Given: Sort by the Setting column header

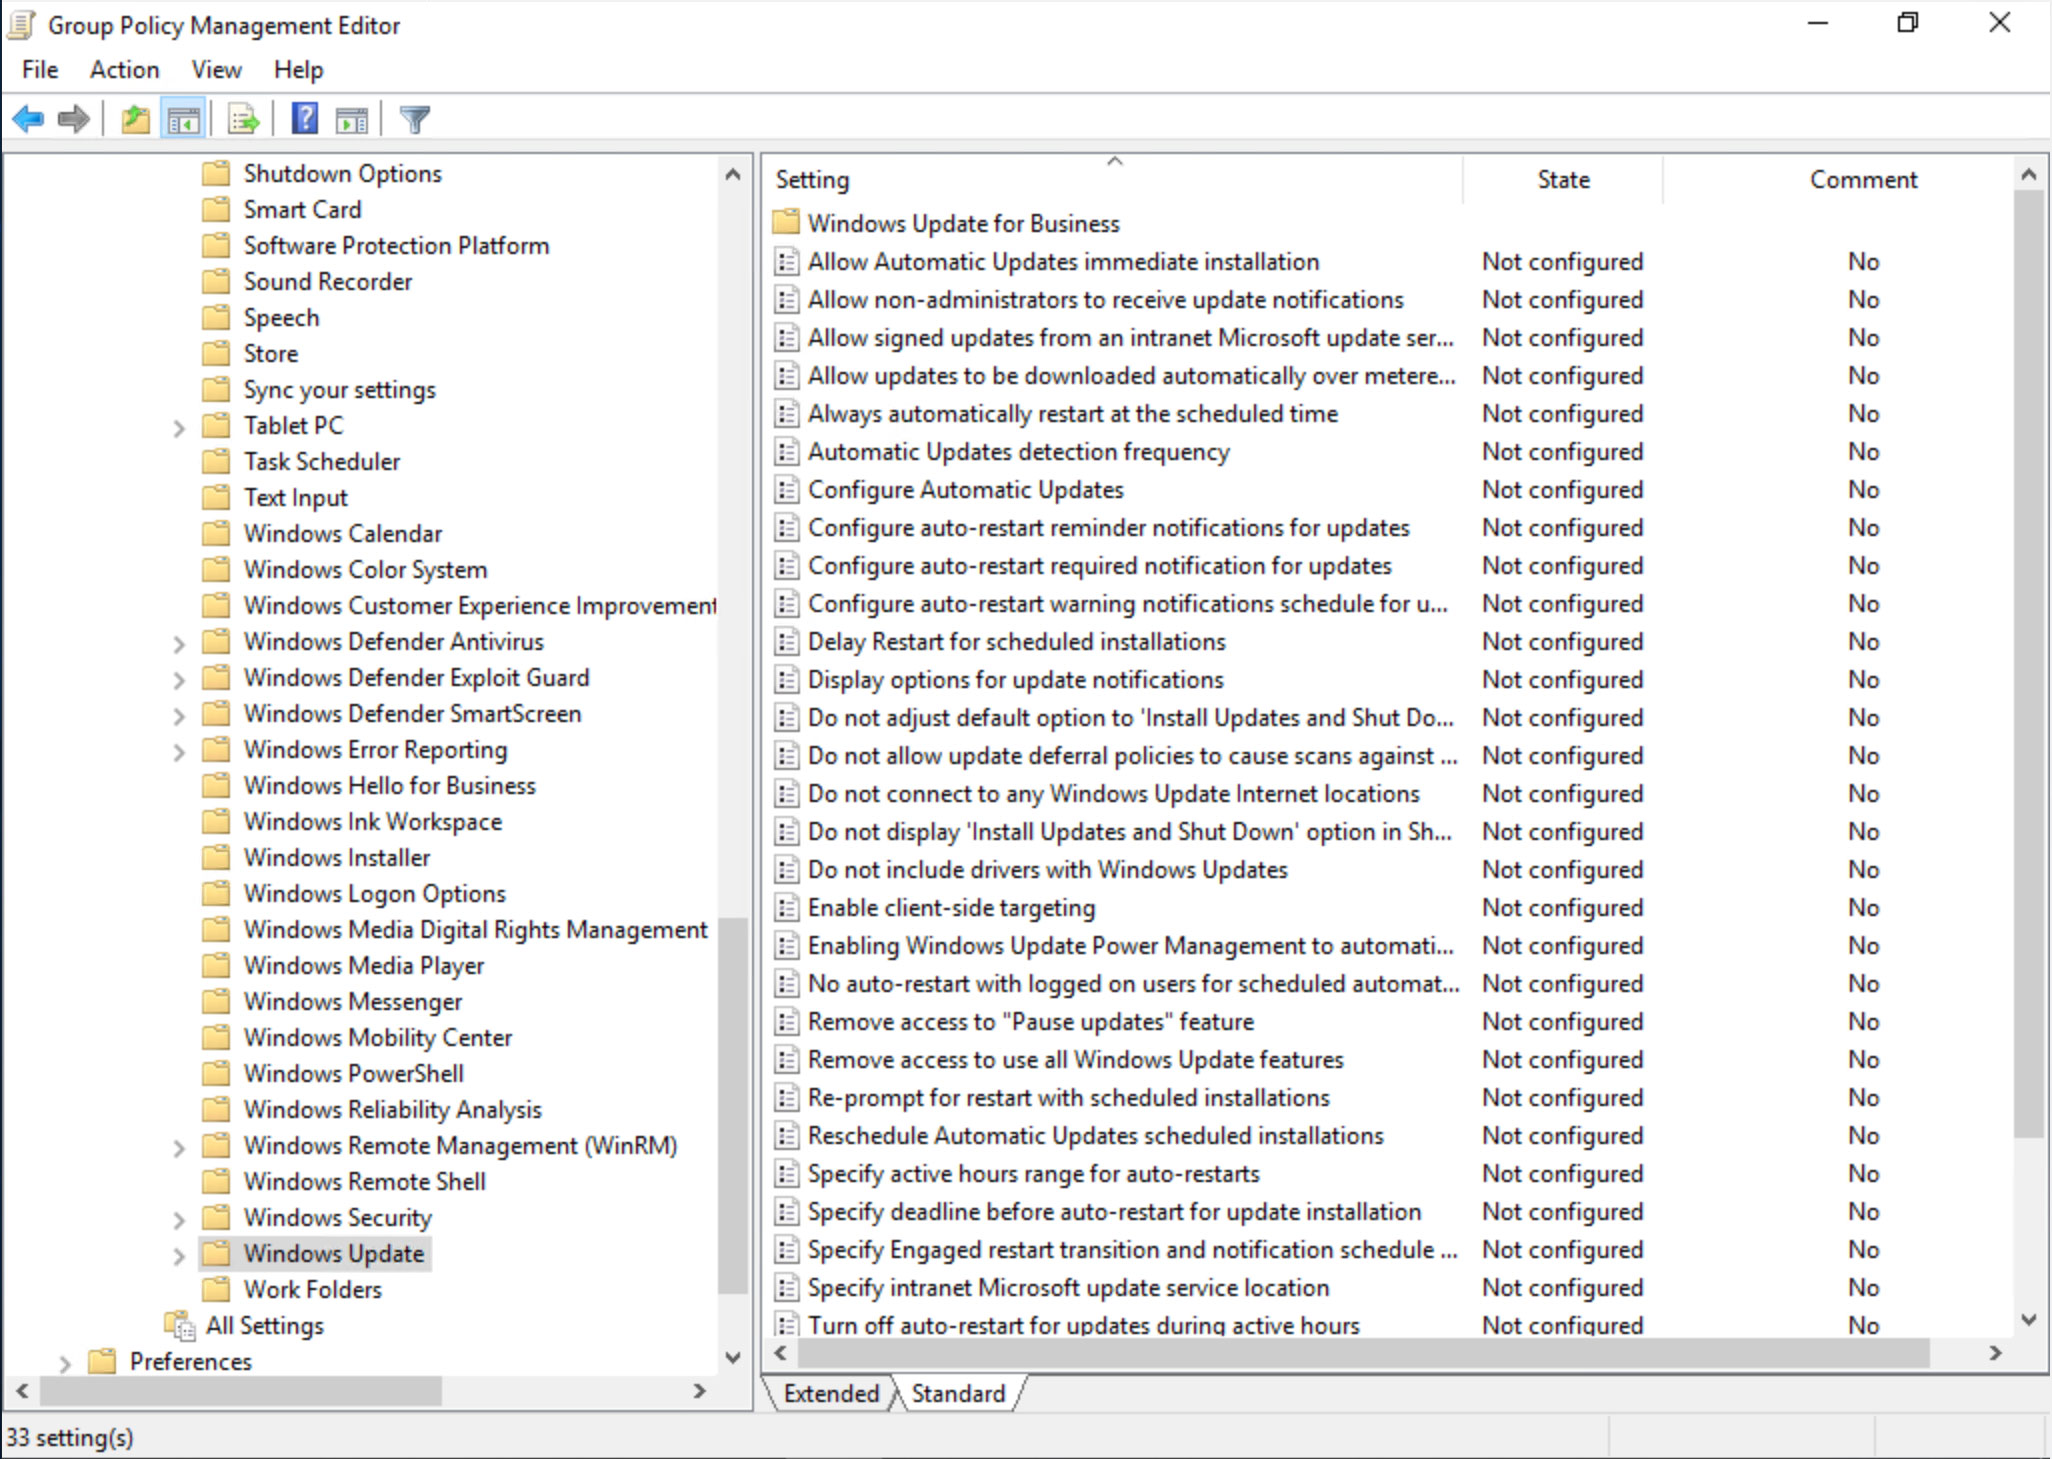Looking at the screenshot, I should (1114, 180).
